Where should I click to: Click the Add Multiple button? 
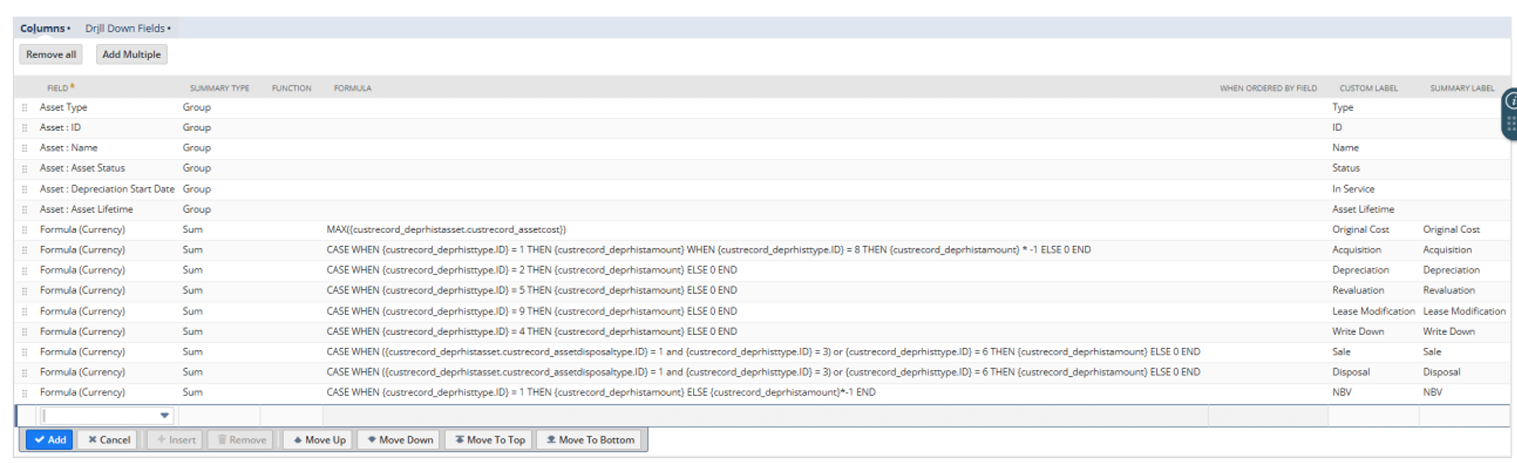[x=131, y=54]
